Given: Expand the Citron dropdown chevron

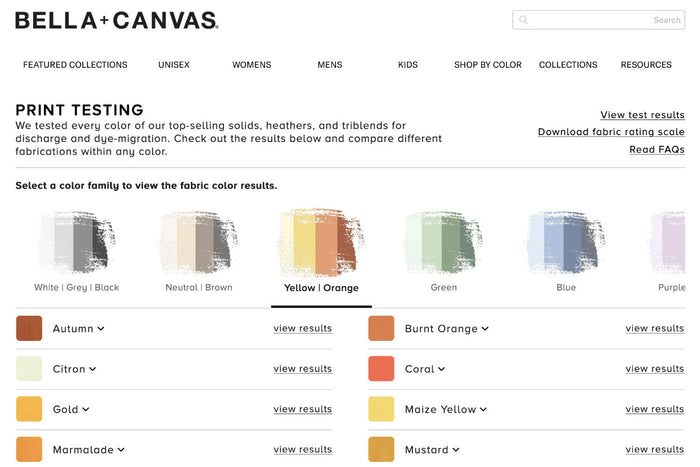Looking at the screenshot, I should [x=92, y=369].
